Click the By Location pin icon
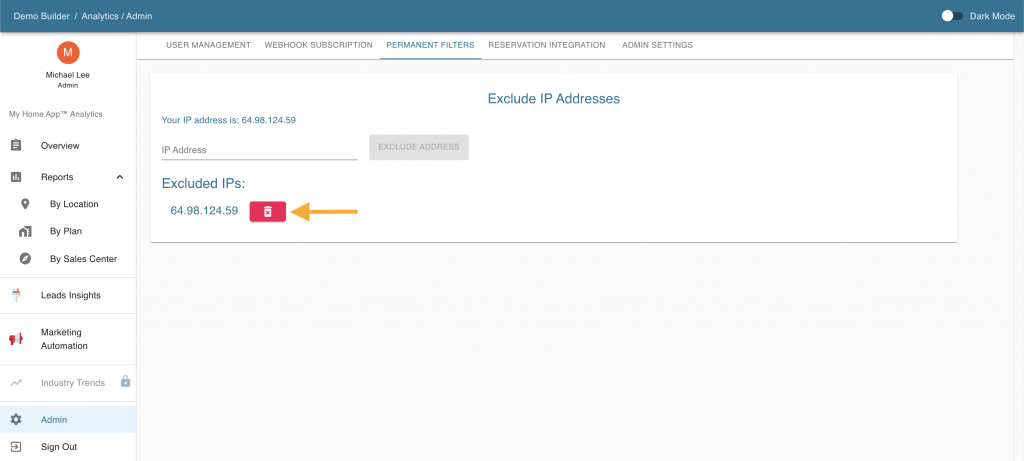The width and height of the screenshot is (1024, 461). (25, 204)
